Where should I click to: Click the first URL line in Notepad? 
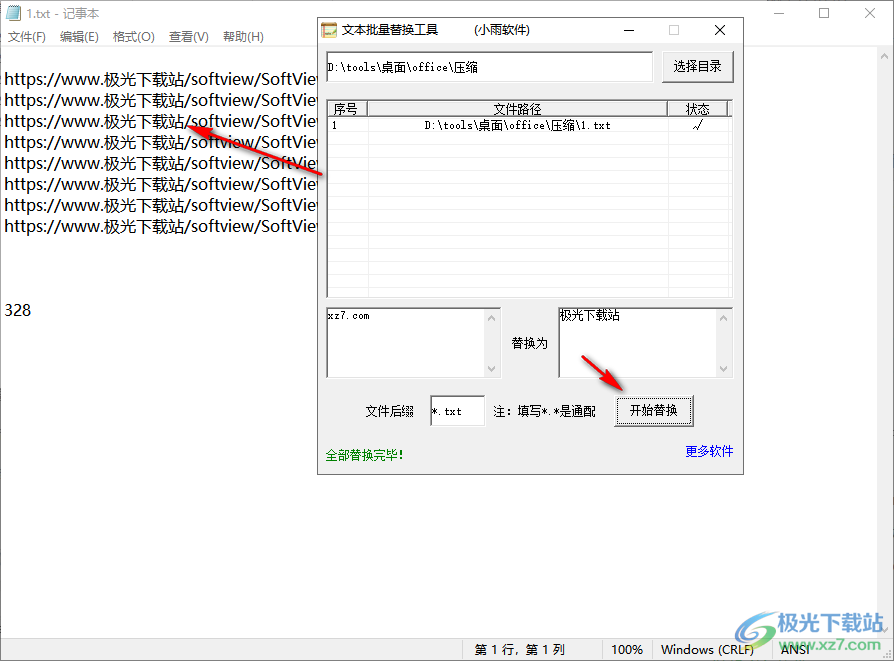click(160, 79)
